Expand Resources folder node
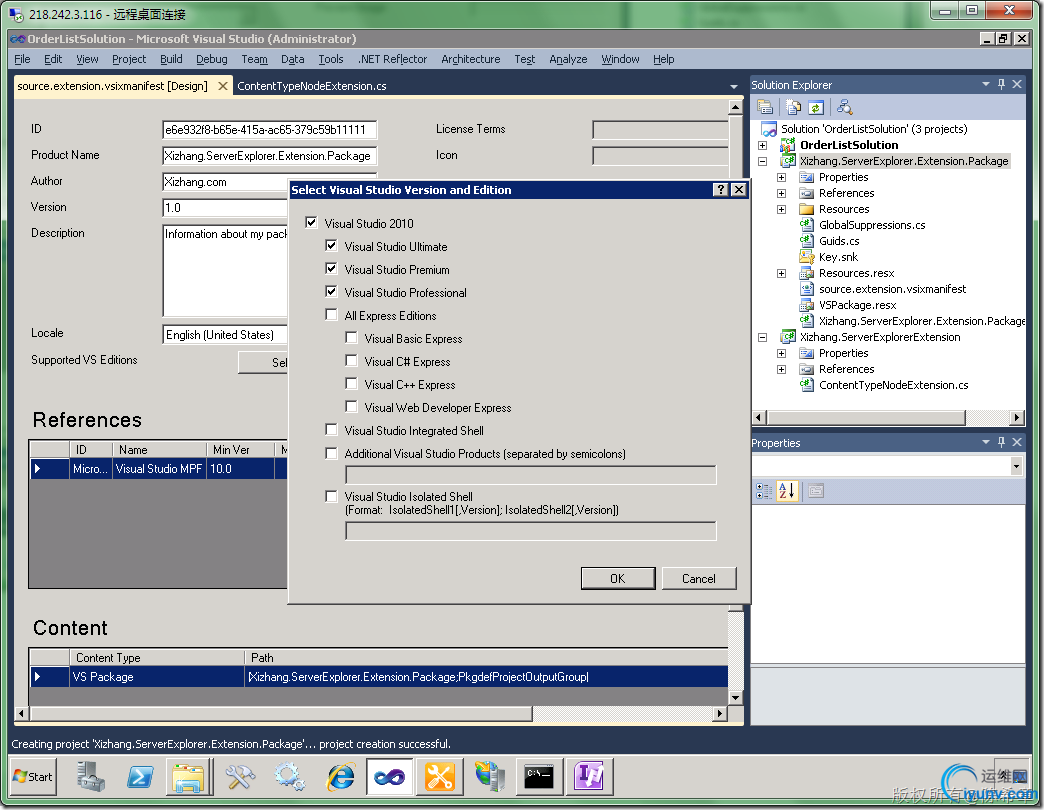Image resolution: width=1044 pixels, height=810 pixels. point(782,209)
